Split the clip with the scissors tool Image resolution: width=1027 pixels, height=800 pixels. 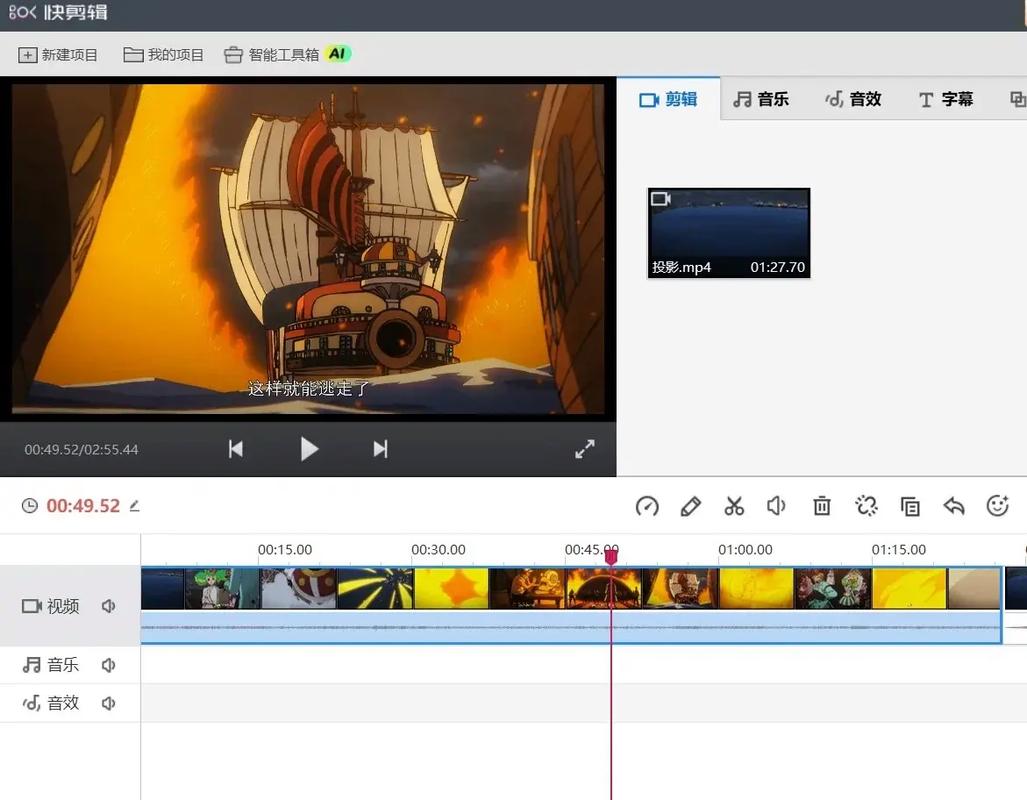tap(734, 506)
